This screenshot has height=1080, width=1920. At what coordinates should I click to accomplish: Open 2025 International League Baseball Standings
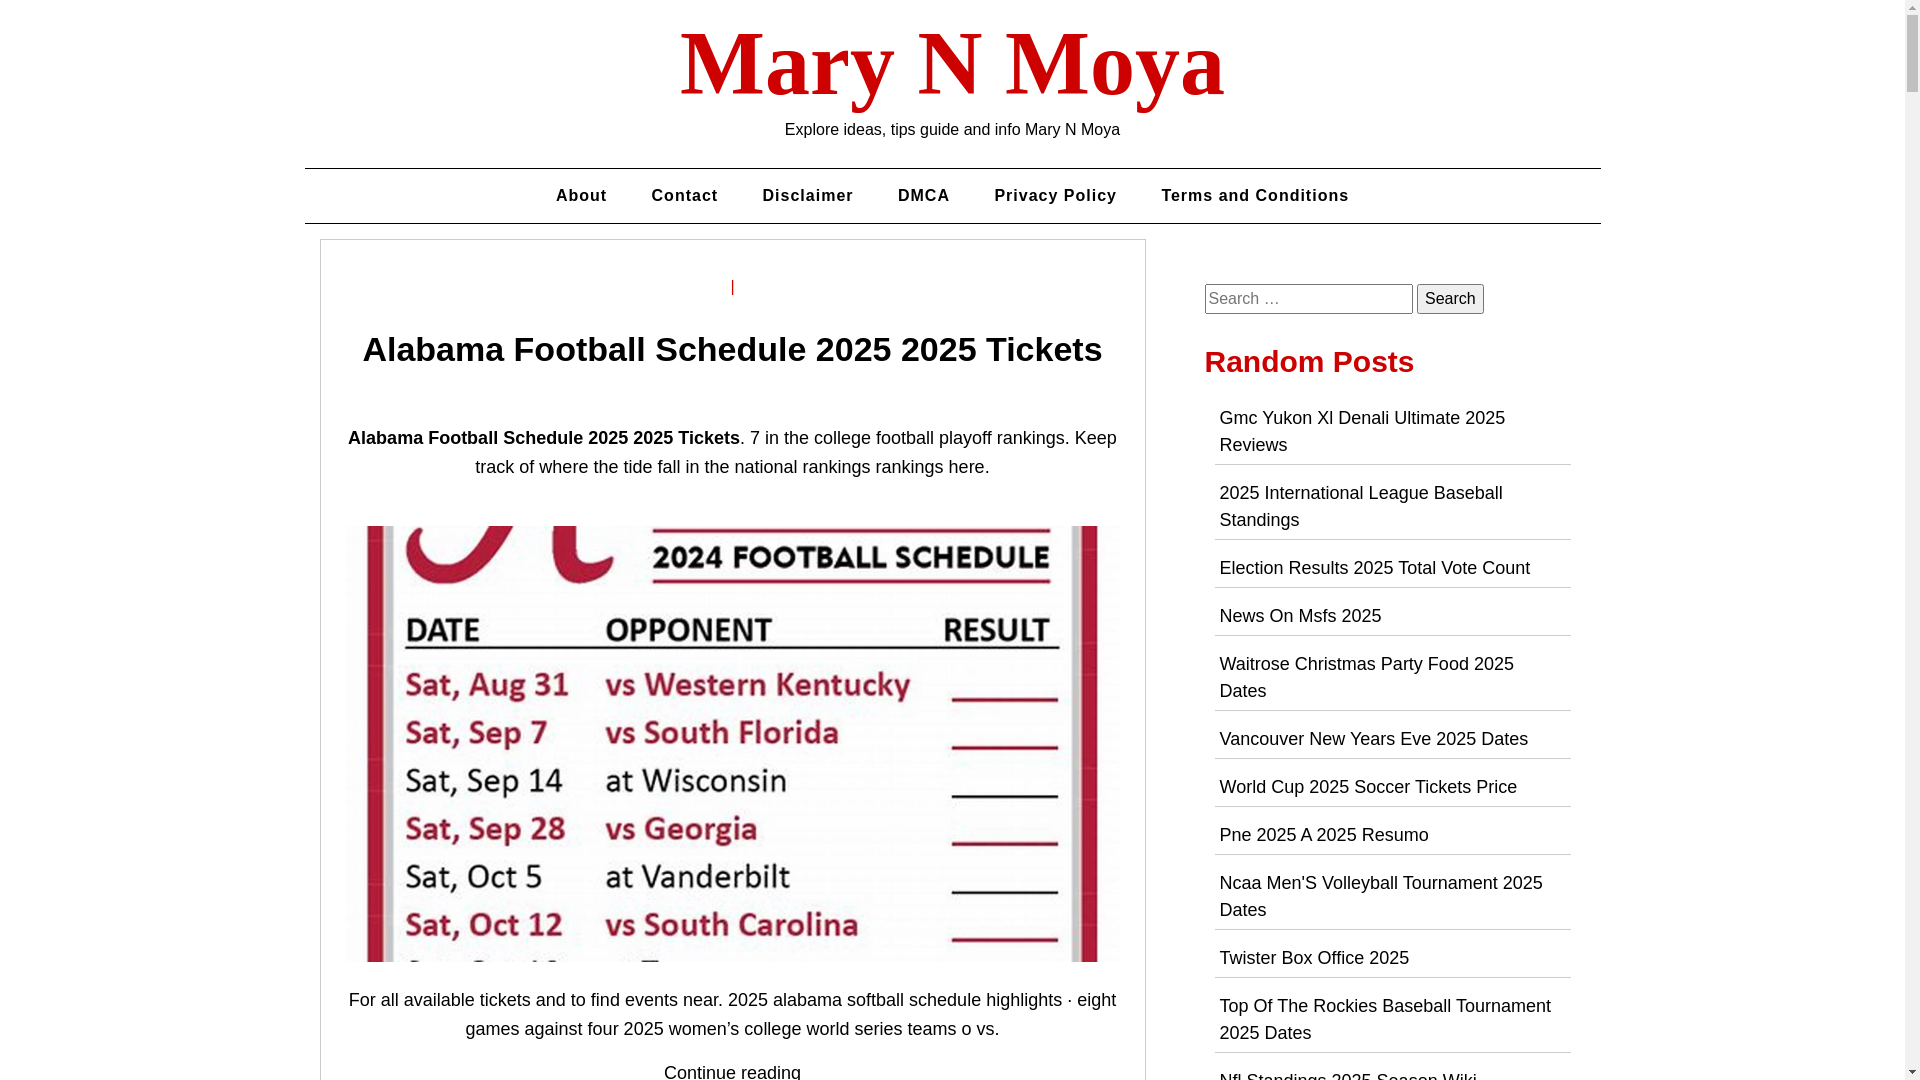pos(1360,506)
